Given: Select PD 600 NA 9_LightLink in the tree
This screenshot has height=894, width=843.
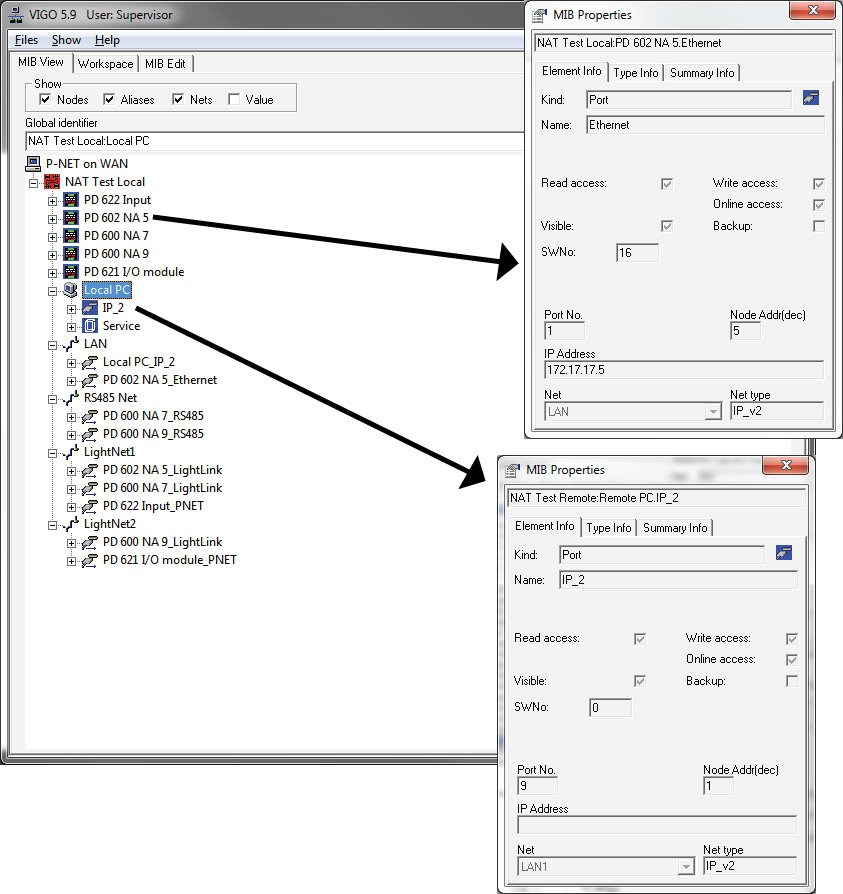Looking at the screenshot, I should pos(162,542).
